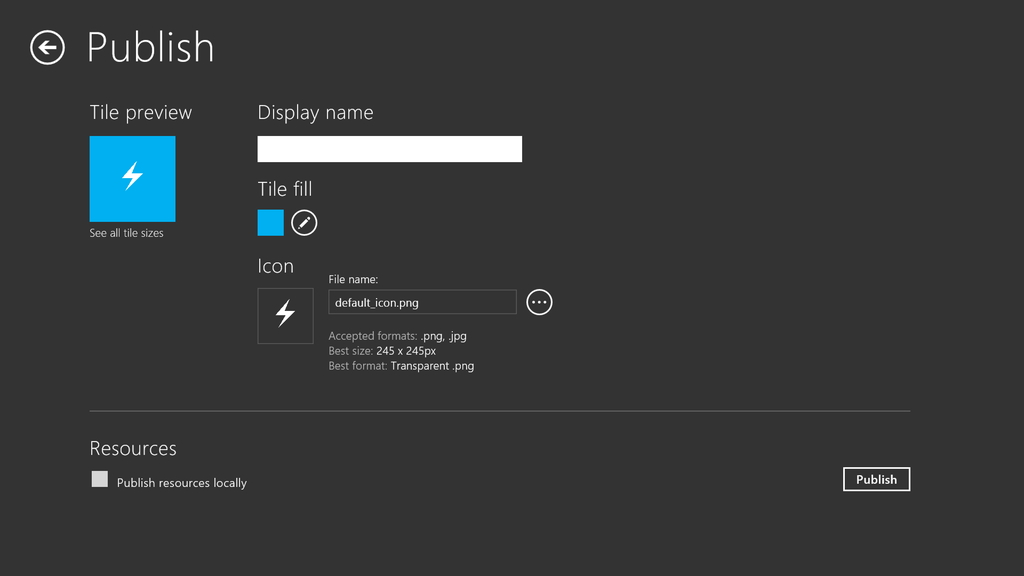
Task: Click the Display name label
Action: click(315, 112)
